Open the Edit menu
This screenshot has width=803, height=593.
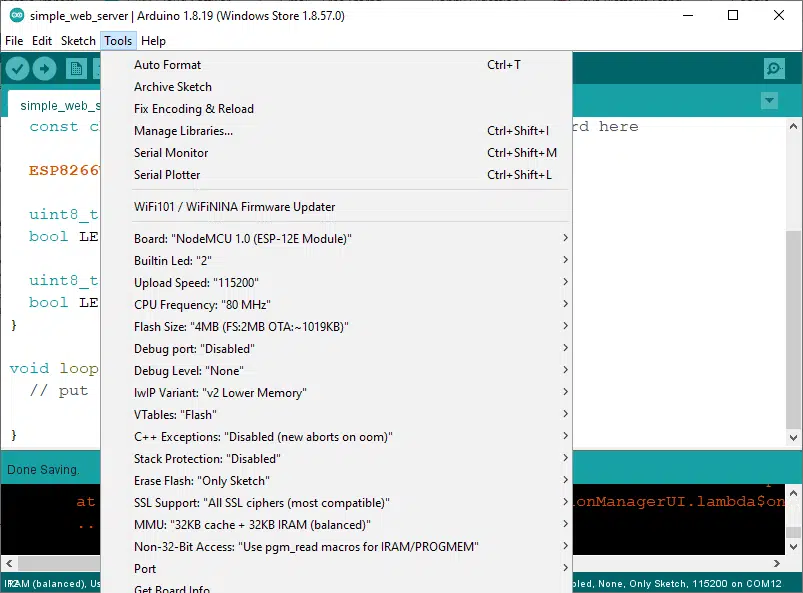[42, 41]
